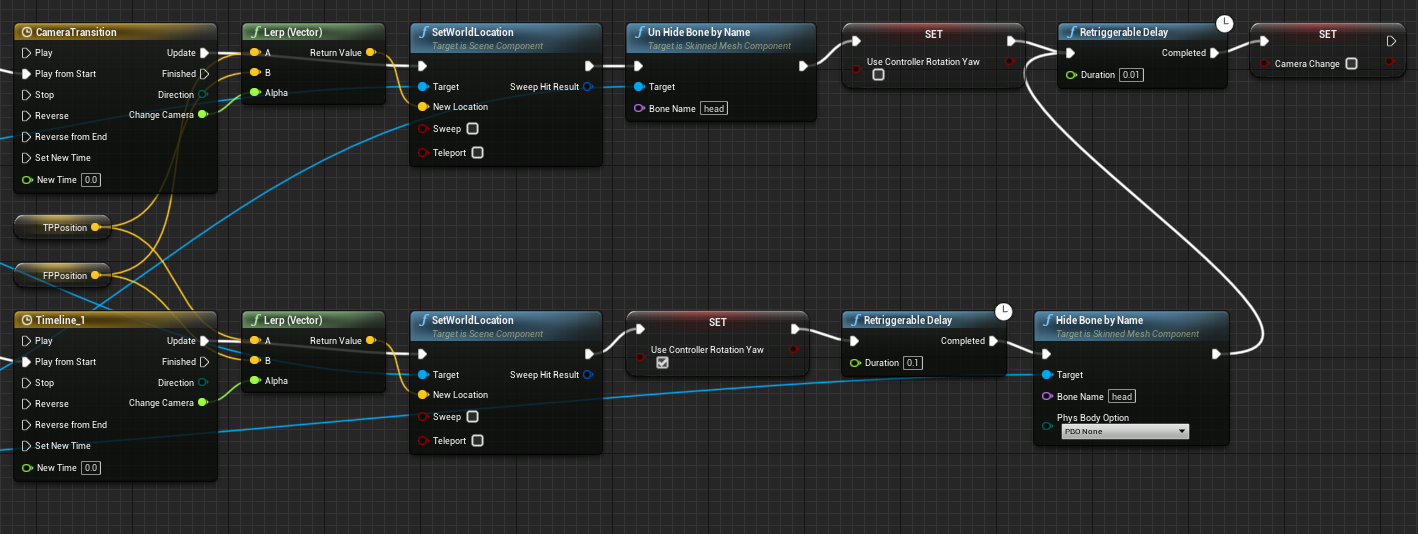1418x534 pixels.
Task: Select the New Time field in CameraTransition
Action: 90,180
